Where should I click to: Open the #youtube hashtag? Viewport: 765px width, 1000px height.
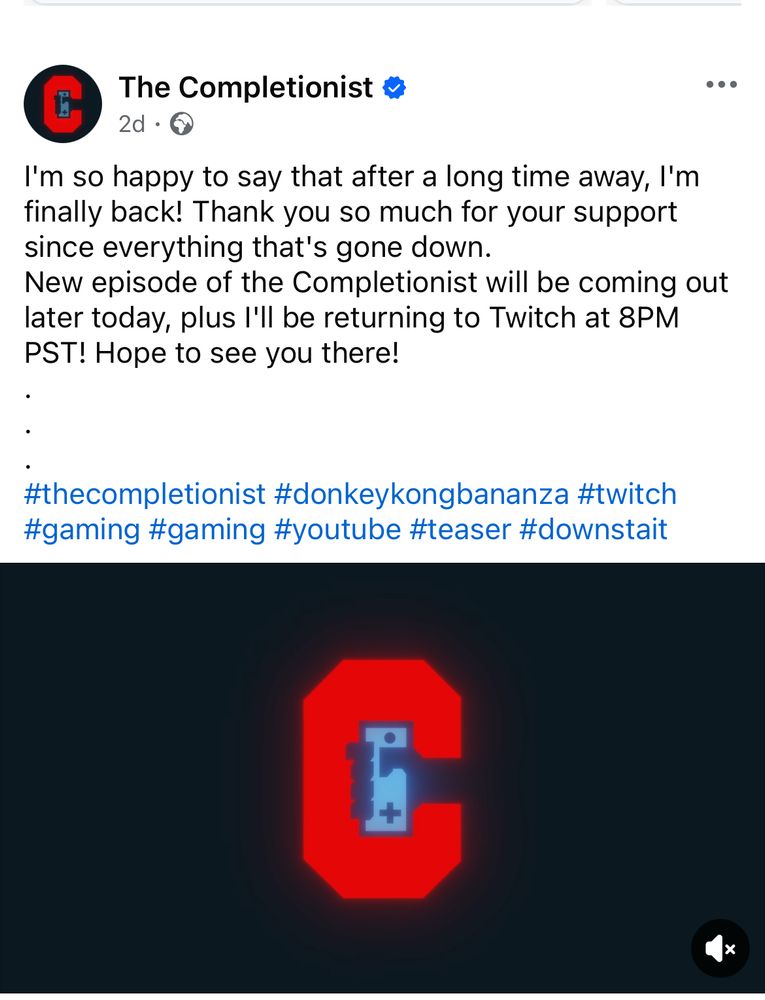click(x=338, y=530)
